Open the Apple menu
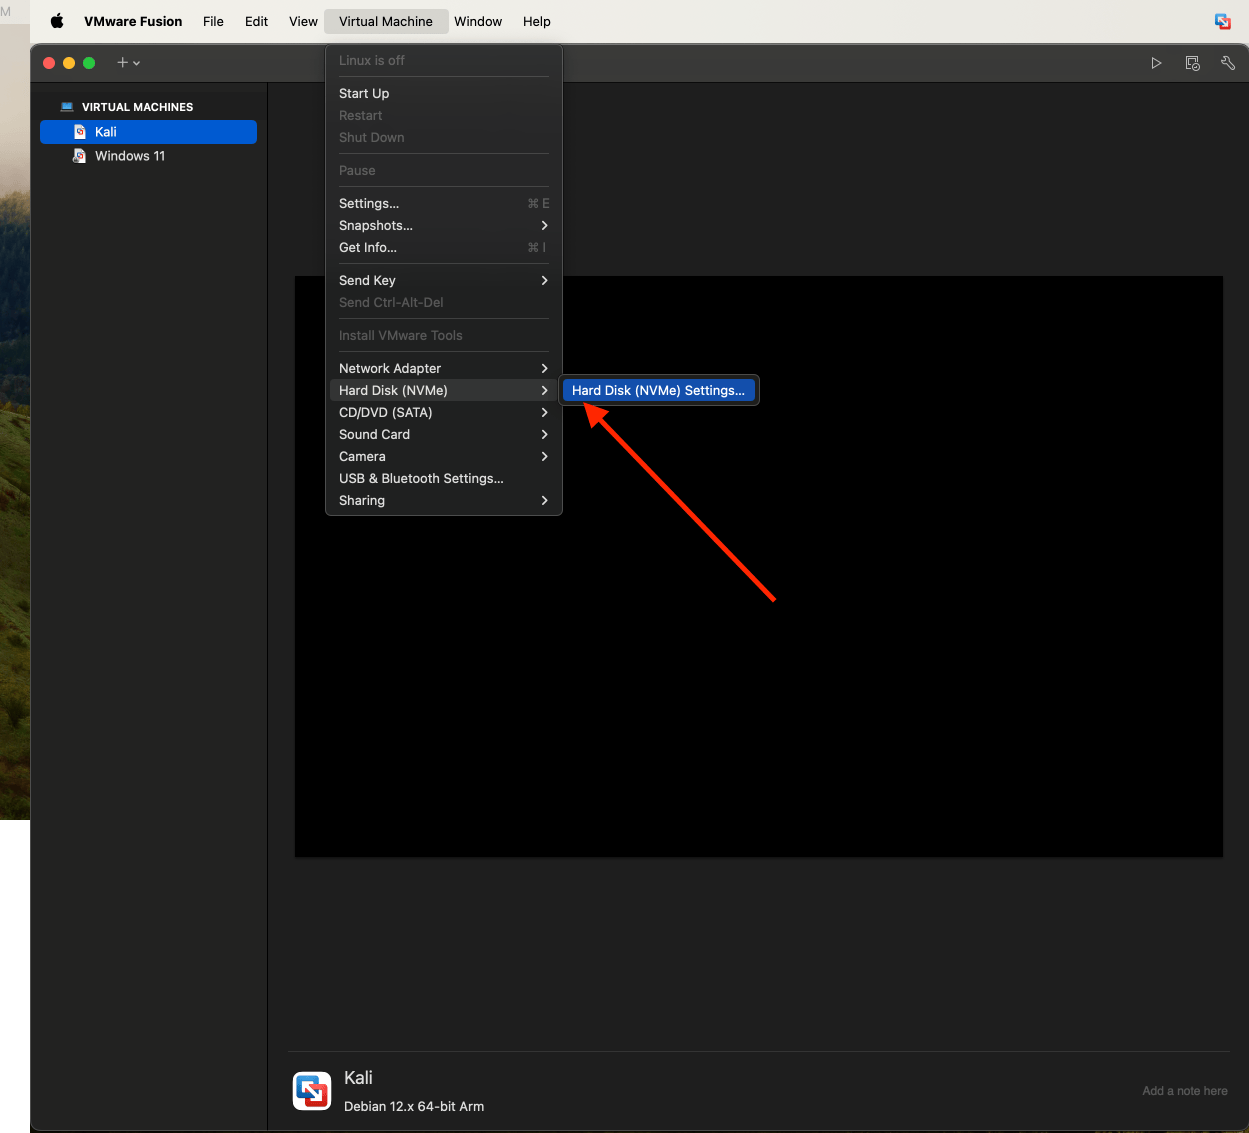This screenshot has width=1249, height=1133. point(57,21)
